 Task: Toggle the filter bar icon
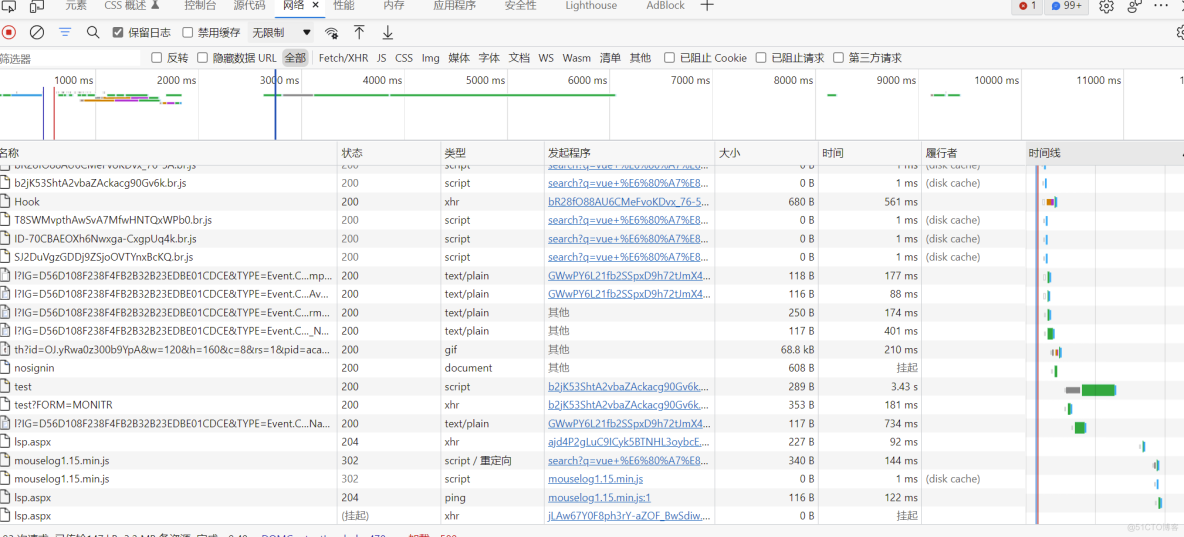point(65,32)
